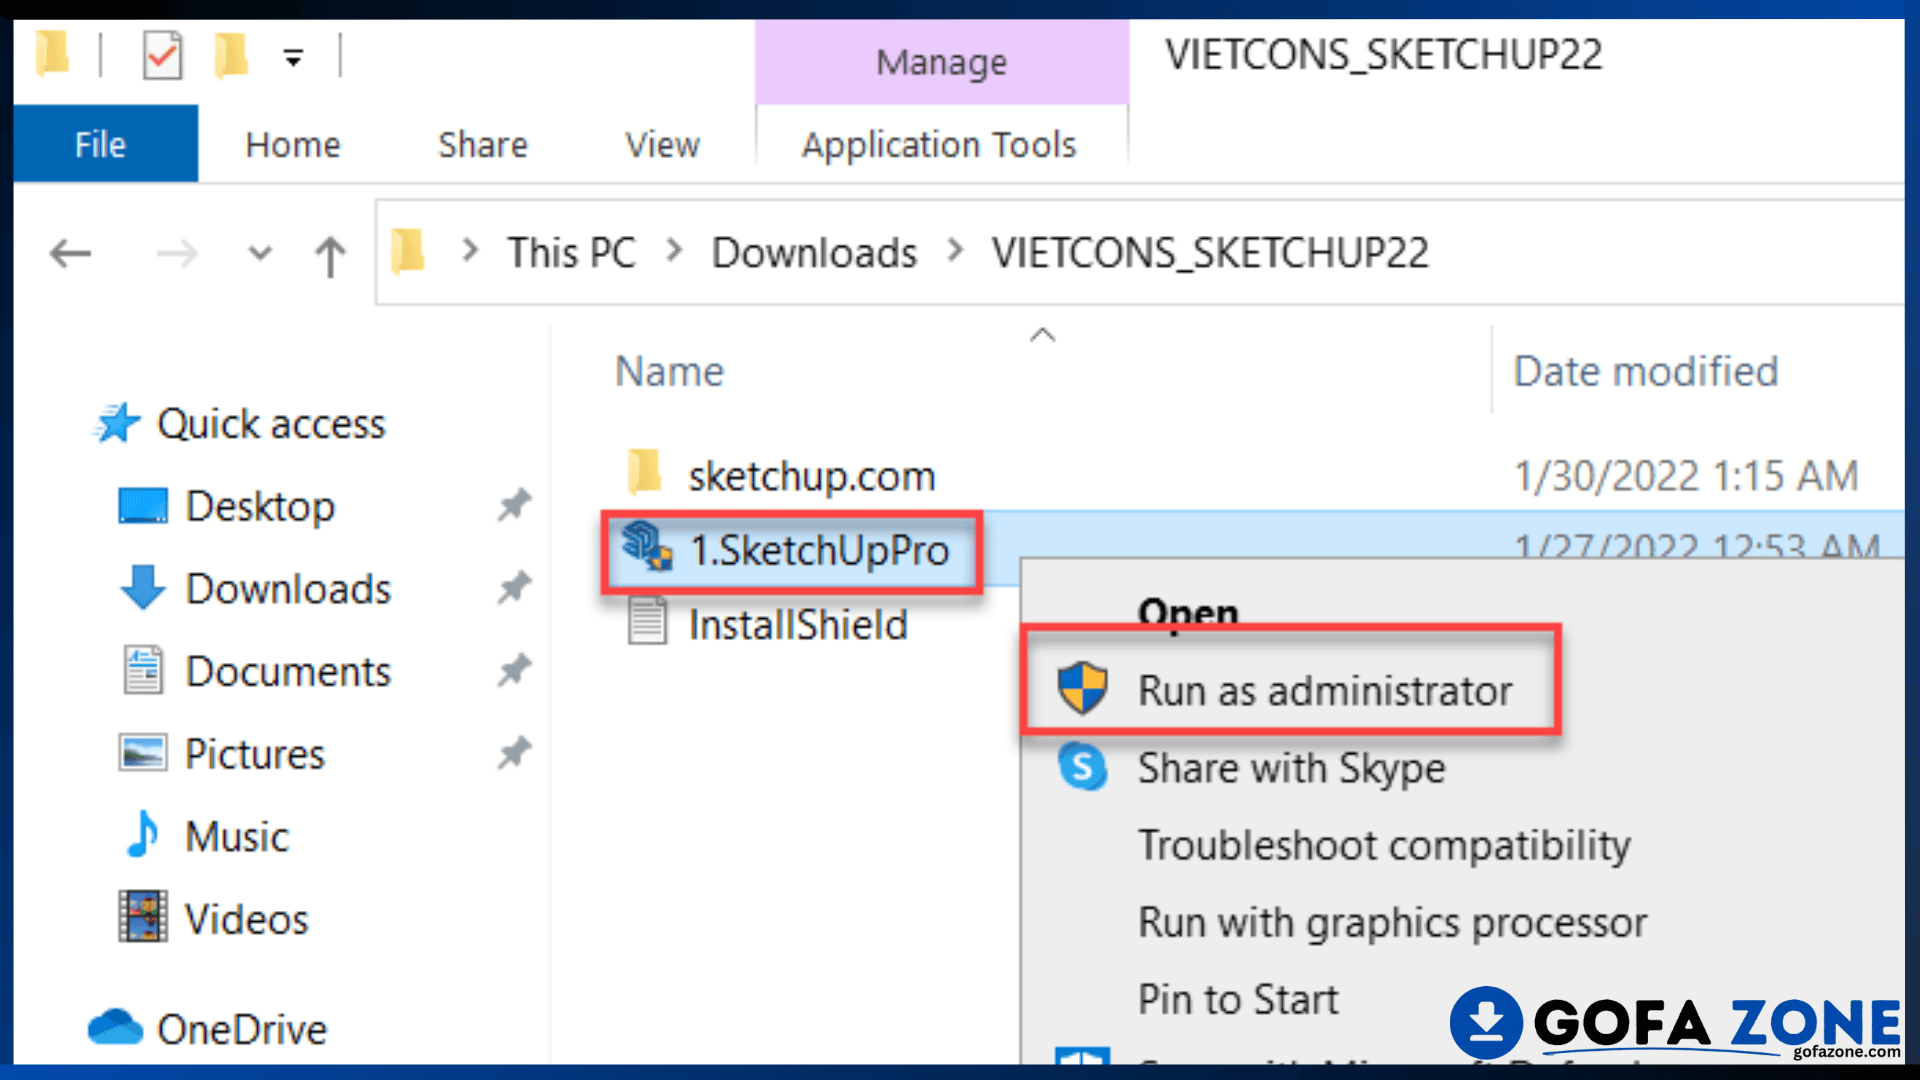This screenshot has height=1080, width=1920.
Task: Click the Back navigation arrow
Action: coord(70,254)
